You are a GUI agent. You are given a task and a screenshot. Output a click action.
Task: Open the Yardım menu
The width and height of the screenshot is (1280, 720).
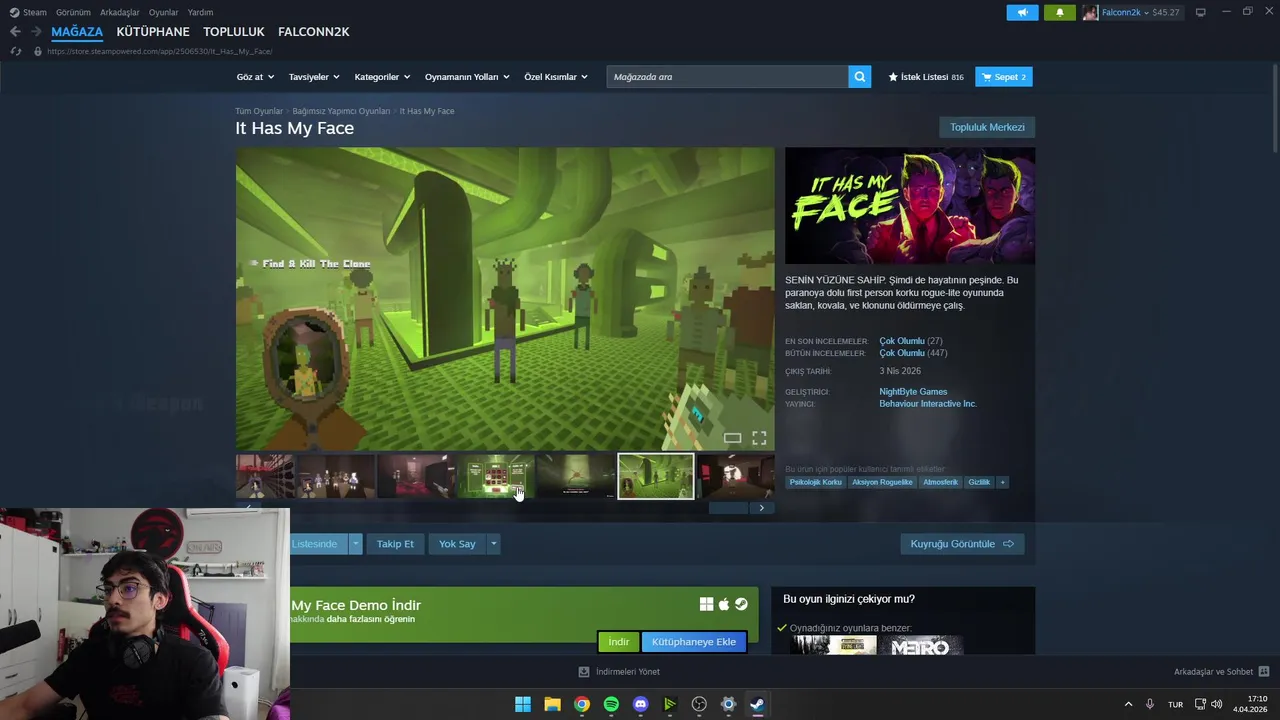tap(200, 12)
